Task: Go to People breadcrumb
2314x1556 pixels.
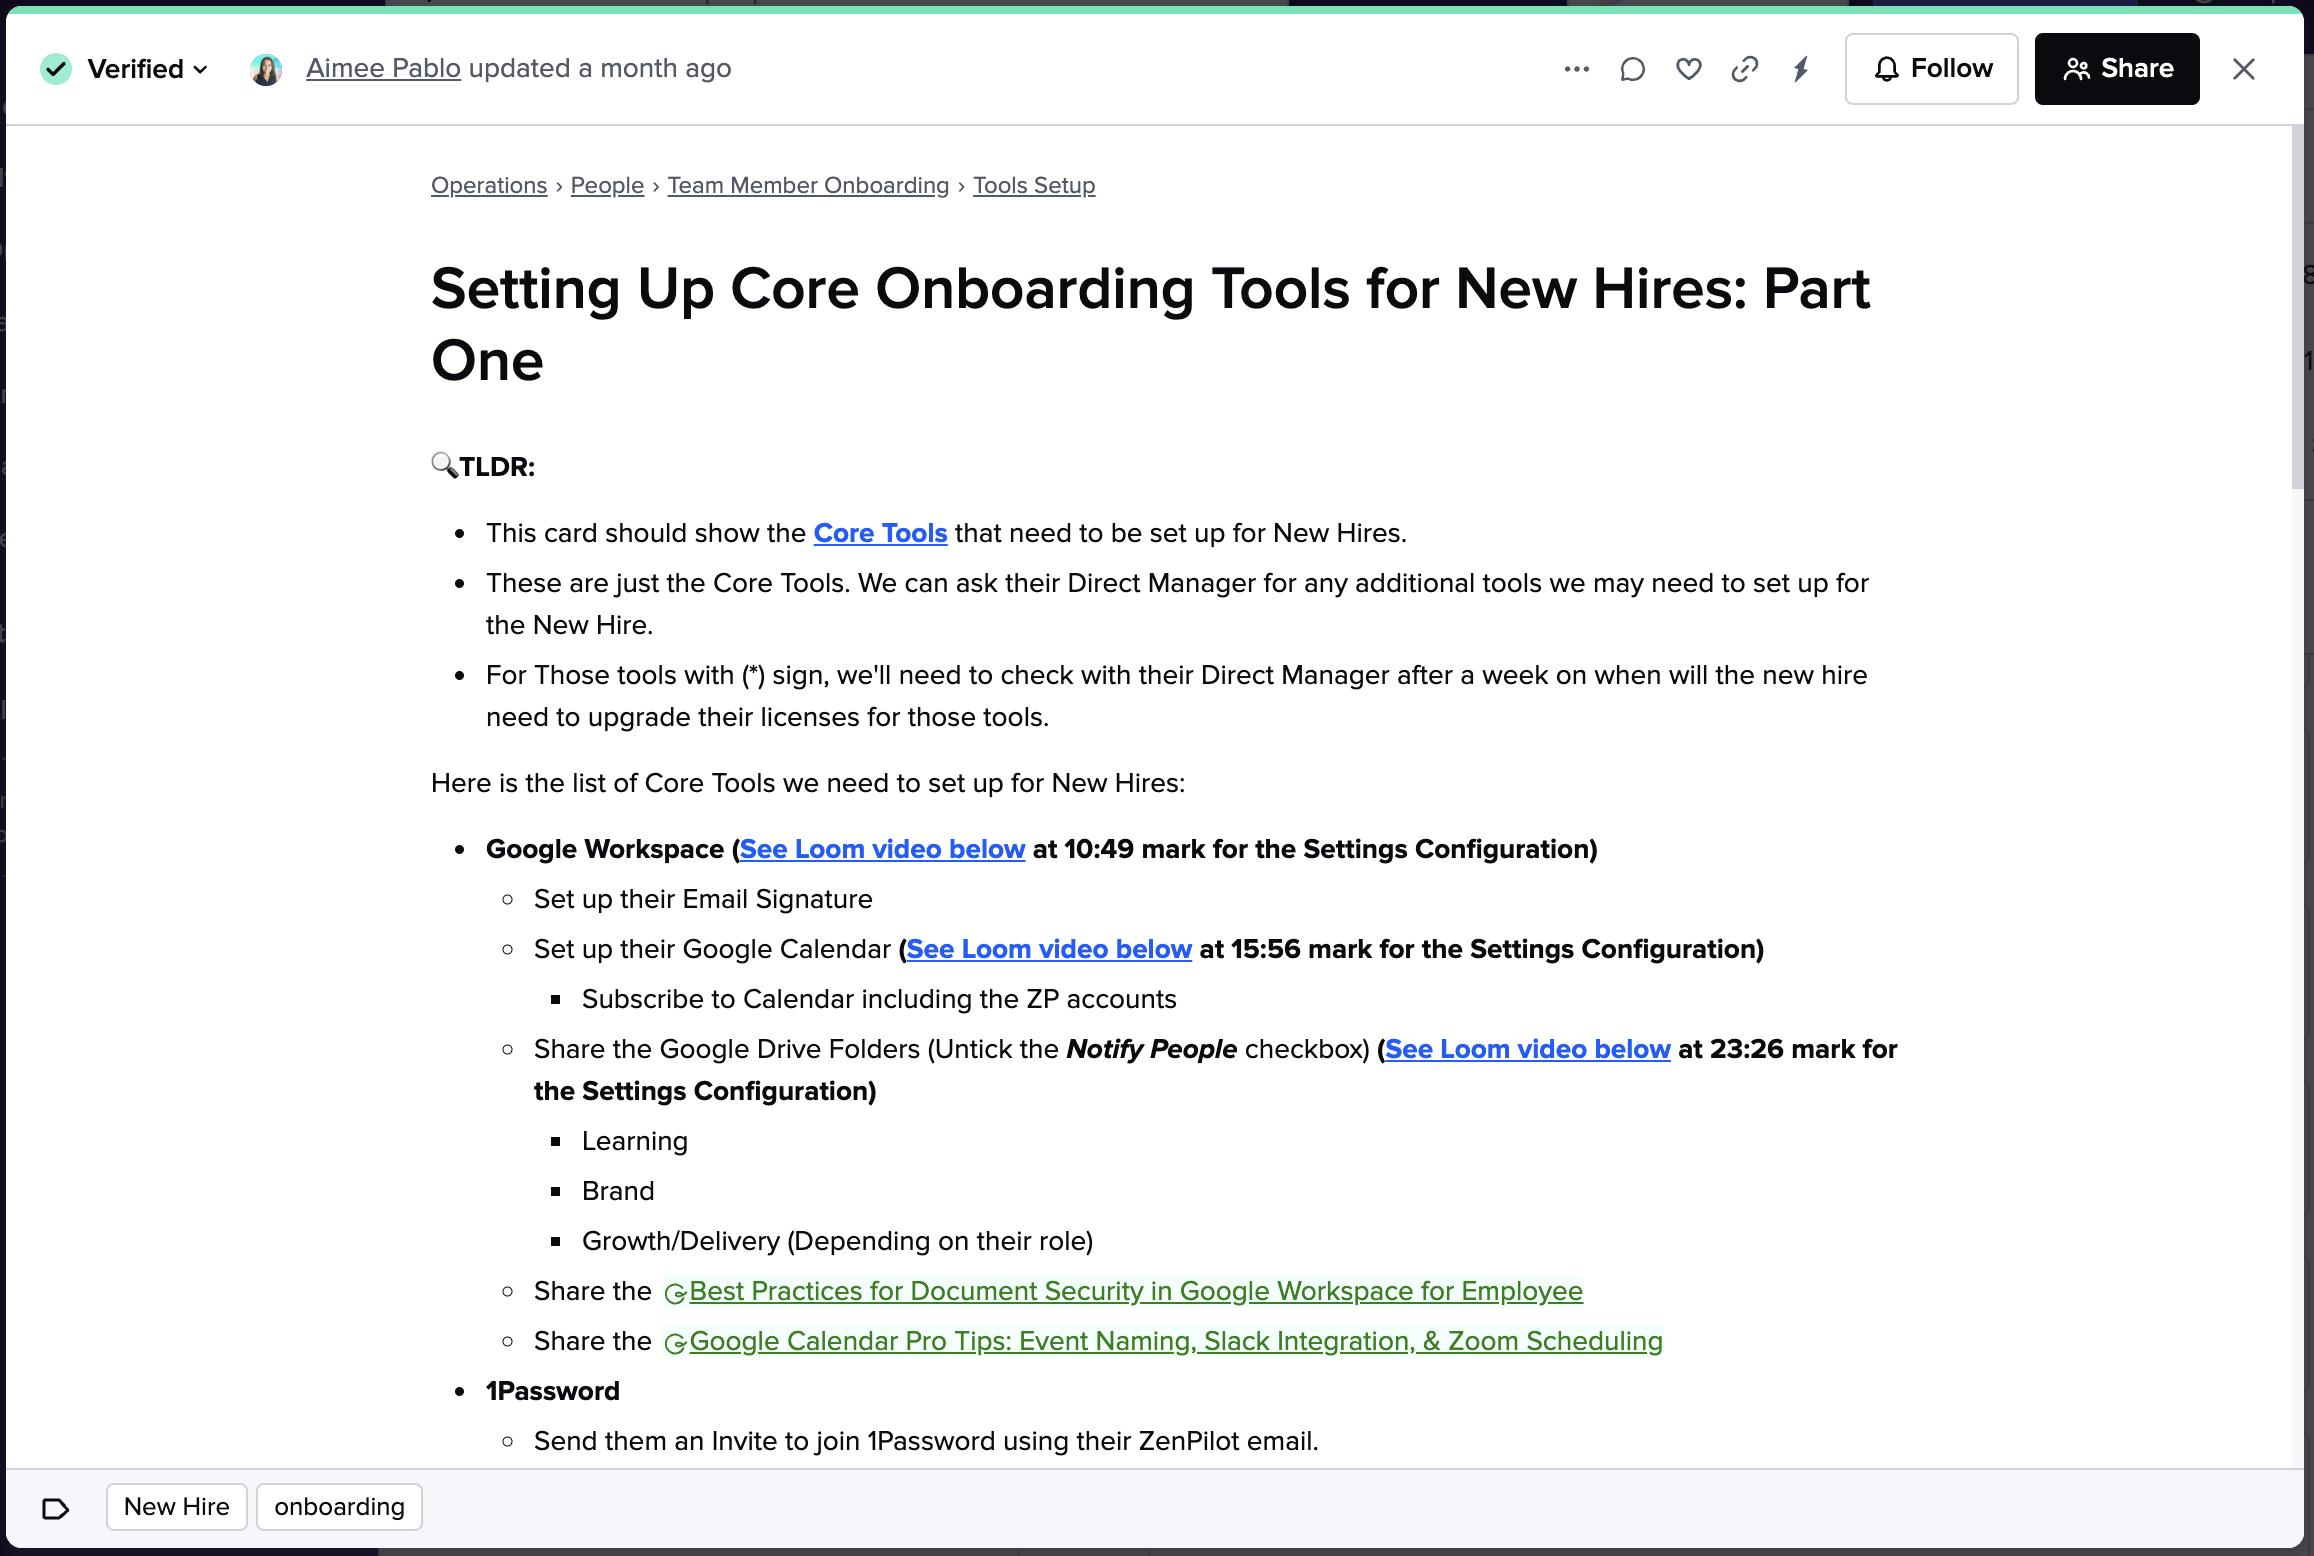Action: coord(607,185)
